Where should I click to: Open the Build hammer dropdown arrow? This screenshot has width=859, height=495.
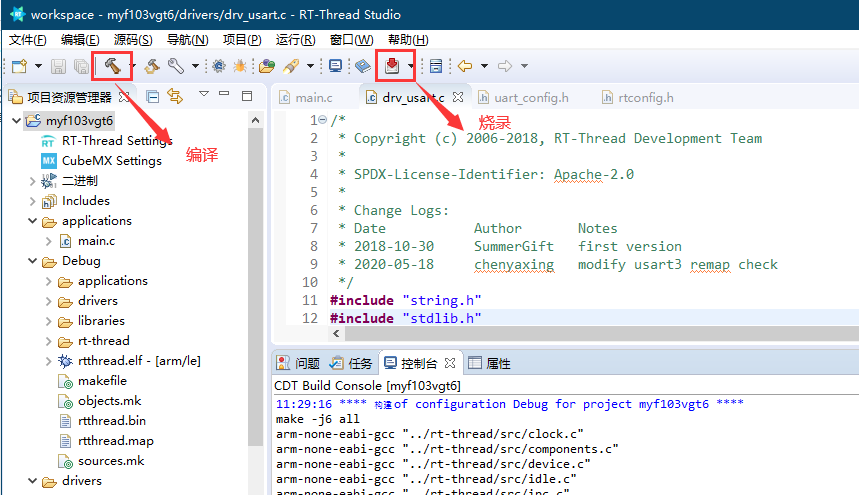[x=131, y=66]
